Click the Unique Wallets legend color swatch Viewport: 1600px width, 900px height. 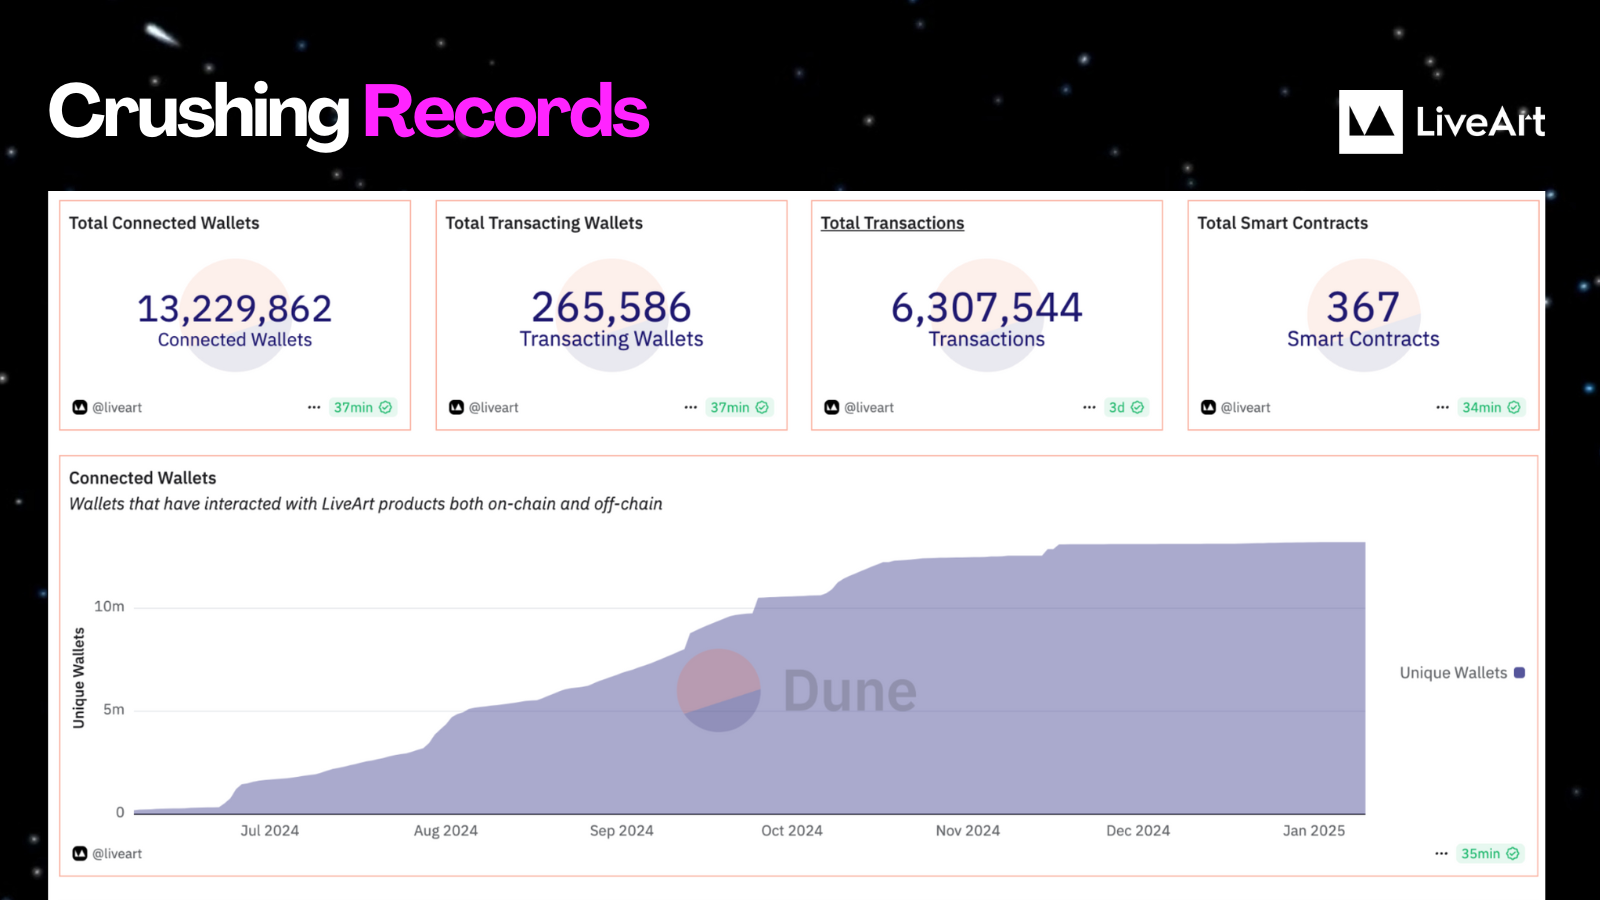[1519, 673]
